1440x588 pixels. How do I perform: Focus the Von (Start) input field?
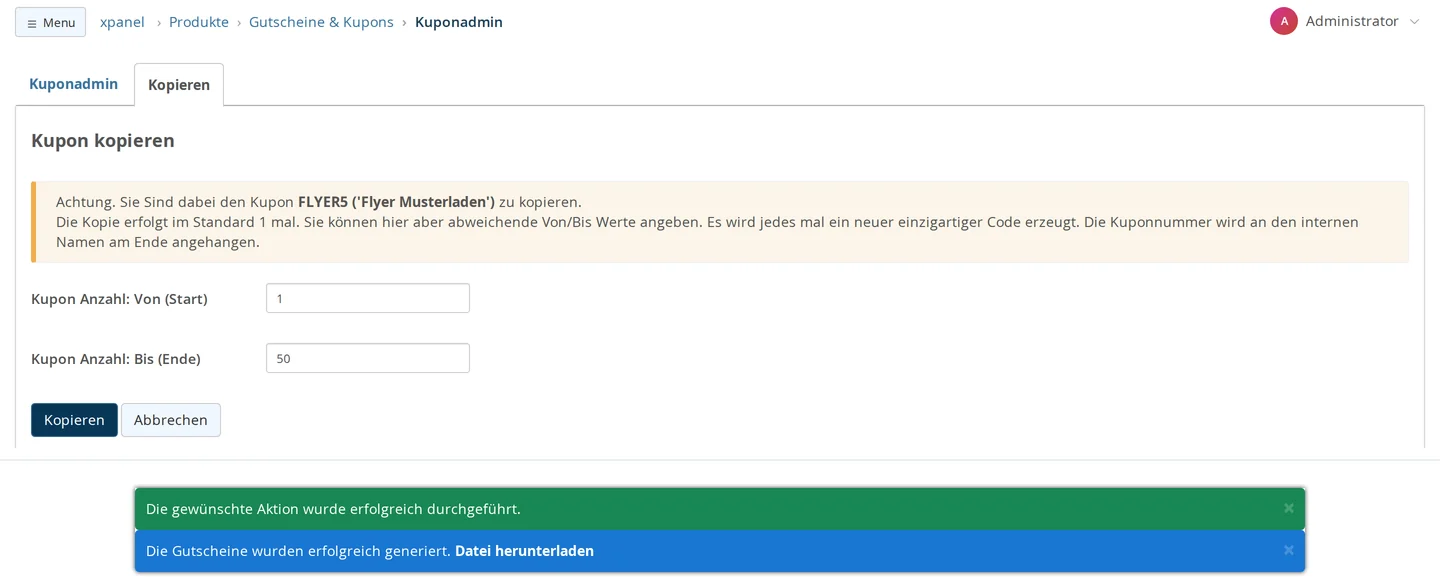(x=368, y=298)
